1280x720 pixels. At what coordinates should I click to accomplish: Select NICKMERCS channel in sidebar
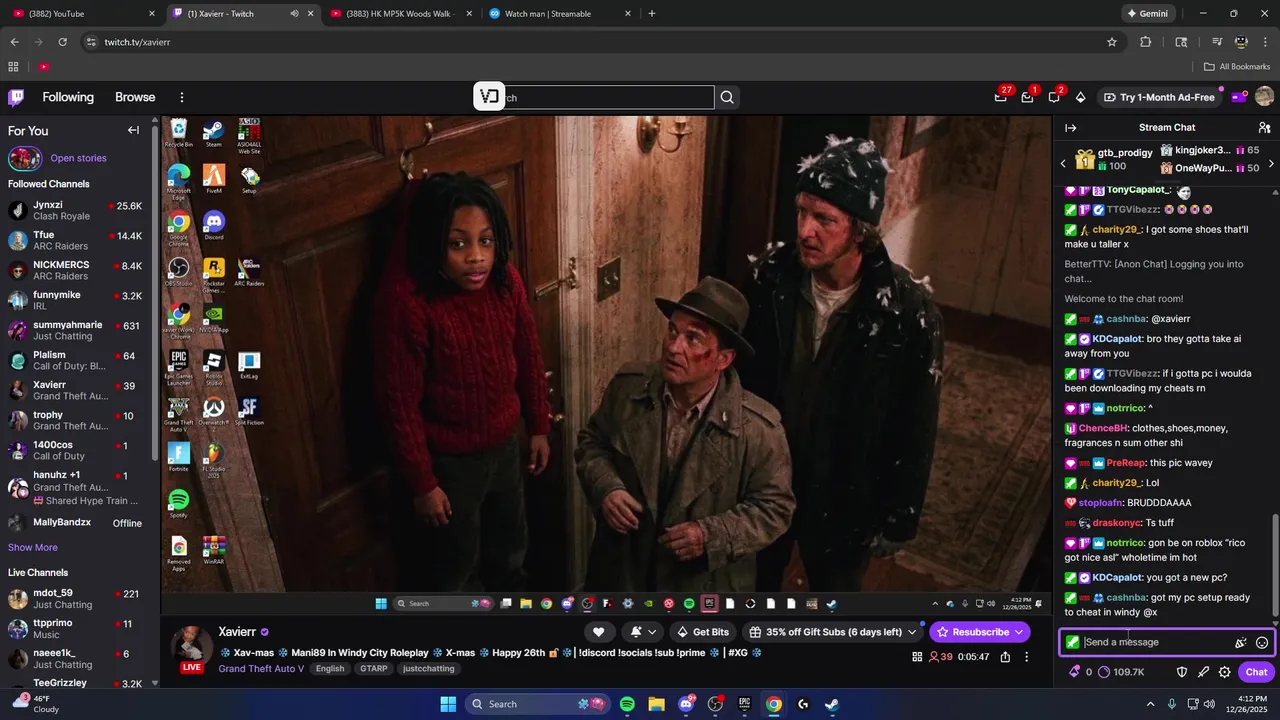coord(79,270)
